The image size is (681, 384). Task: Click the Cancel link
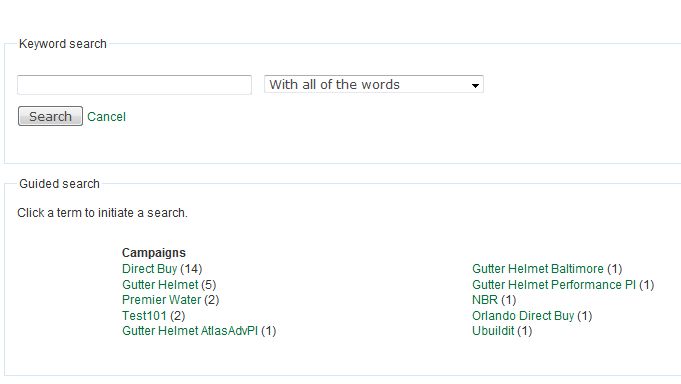coord(106,116)
